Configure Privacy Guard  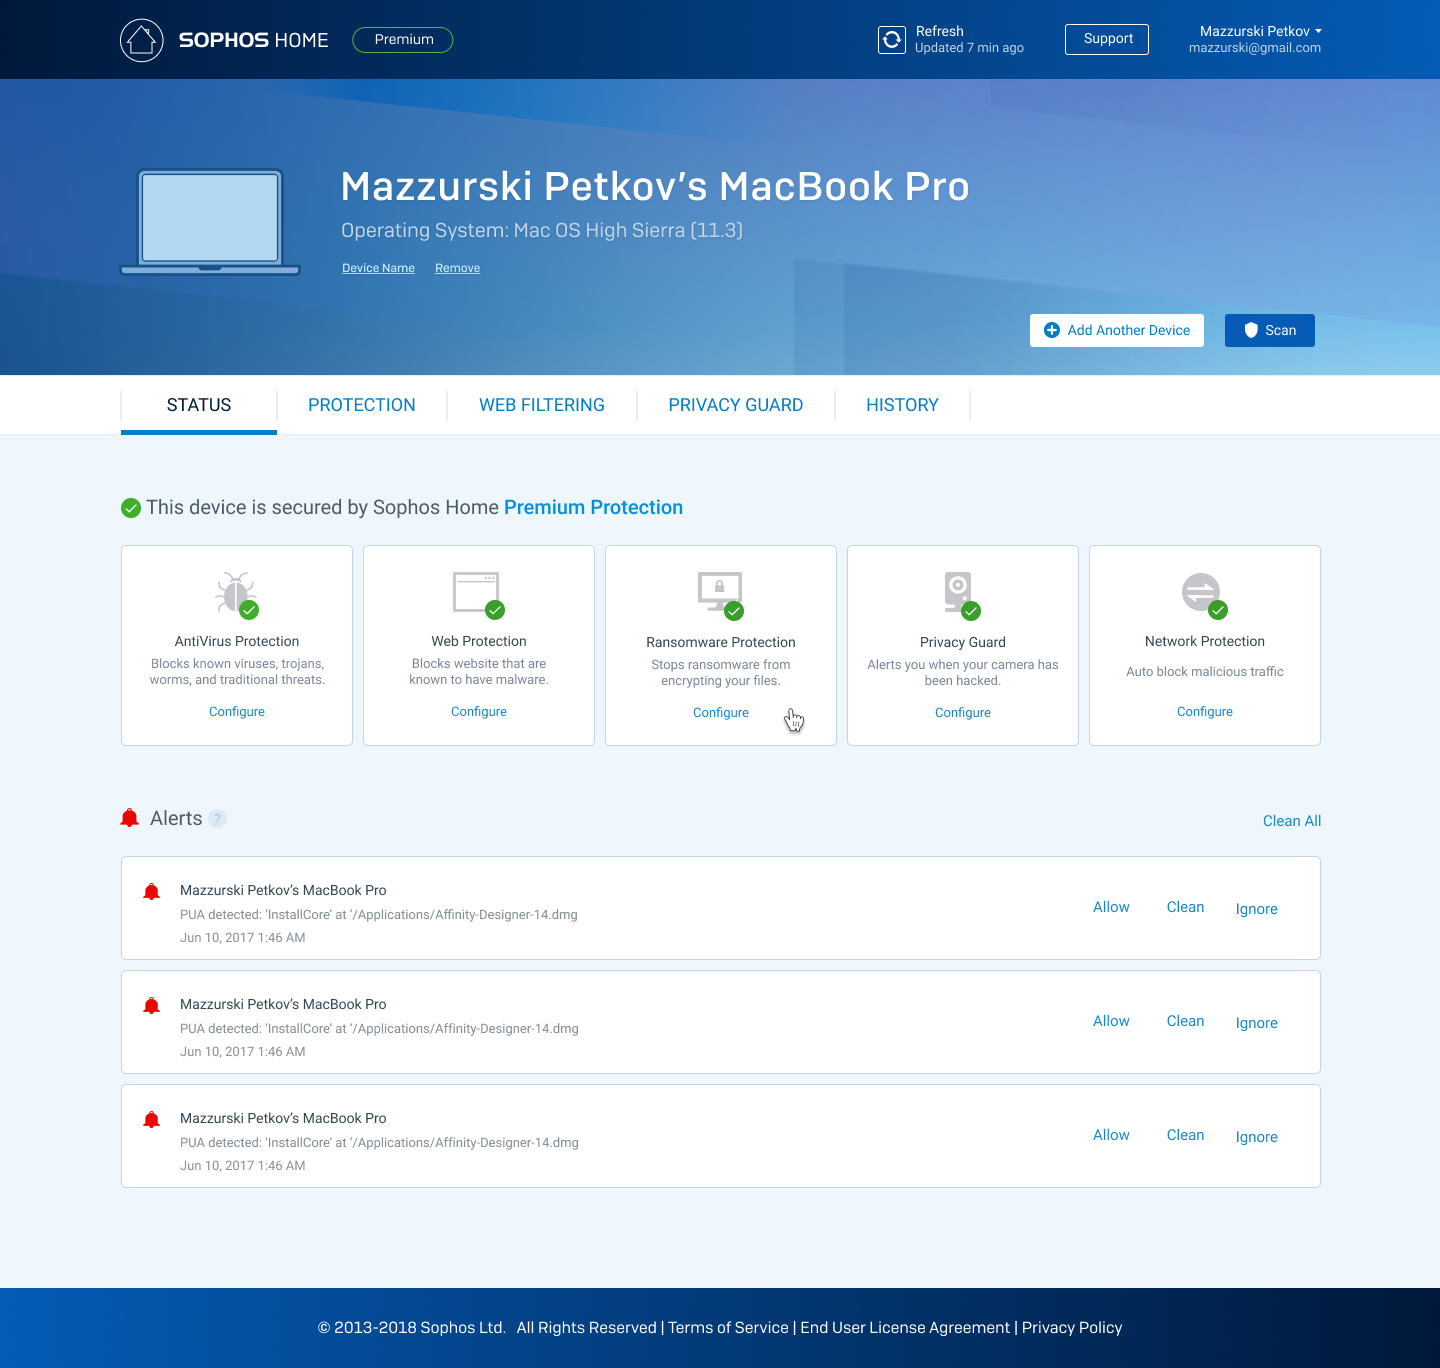click(x=963, y=713)
